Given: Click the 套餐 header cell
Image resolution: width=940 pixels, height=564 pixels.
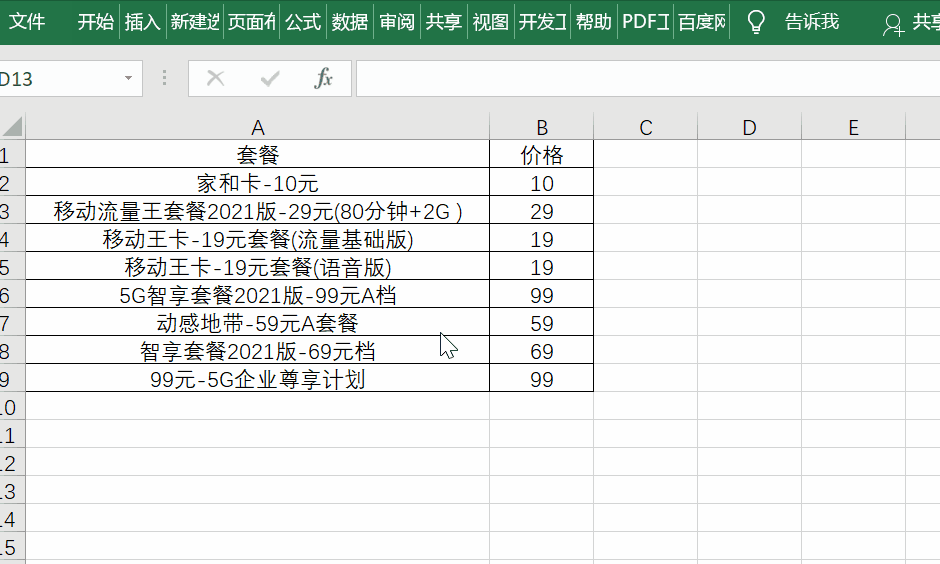Looking at the screenshot, I should (258, 155).
